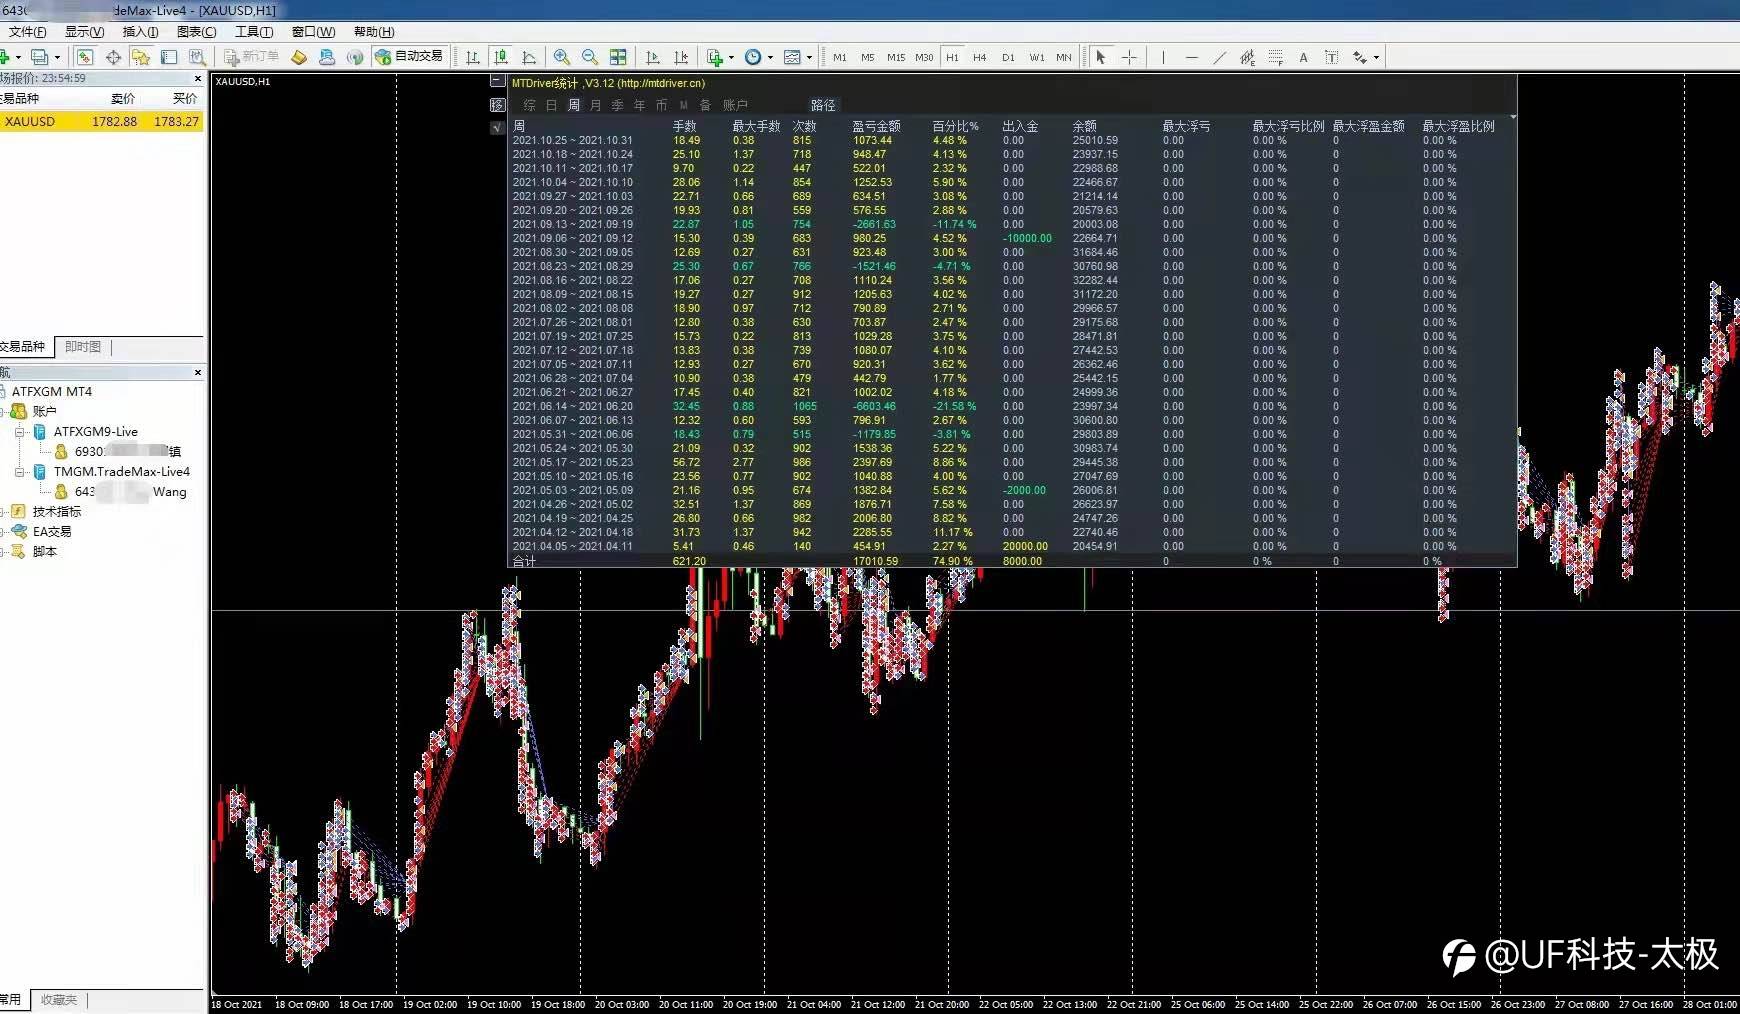Collapse the TMGM.TradeMax-Live4 account node
Viewport: 1740px width, 1014px height.
(20, 472)
